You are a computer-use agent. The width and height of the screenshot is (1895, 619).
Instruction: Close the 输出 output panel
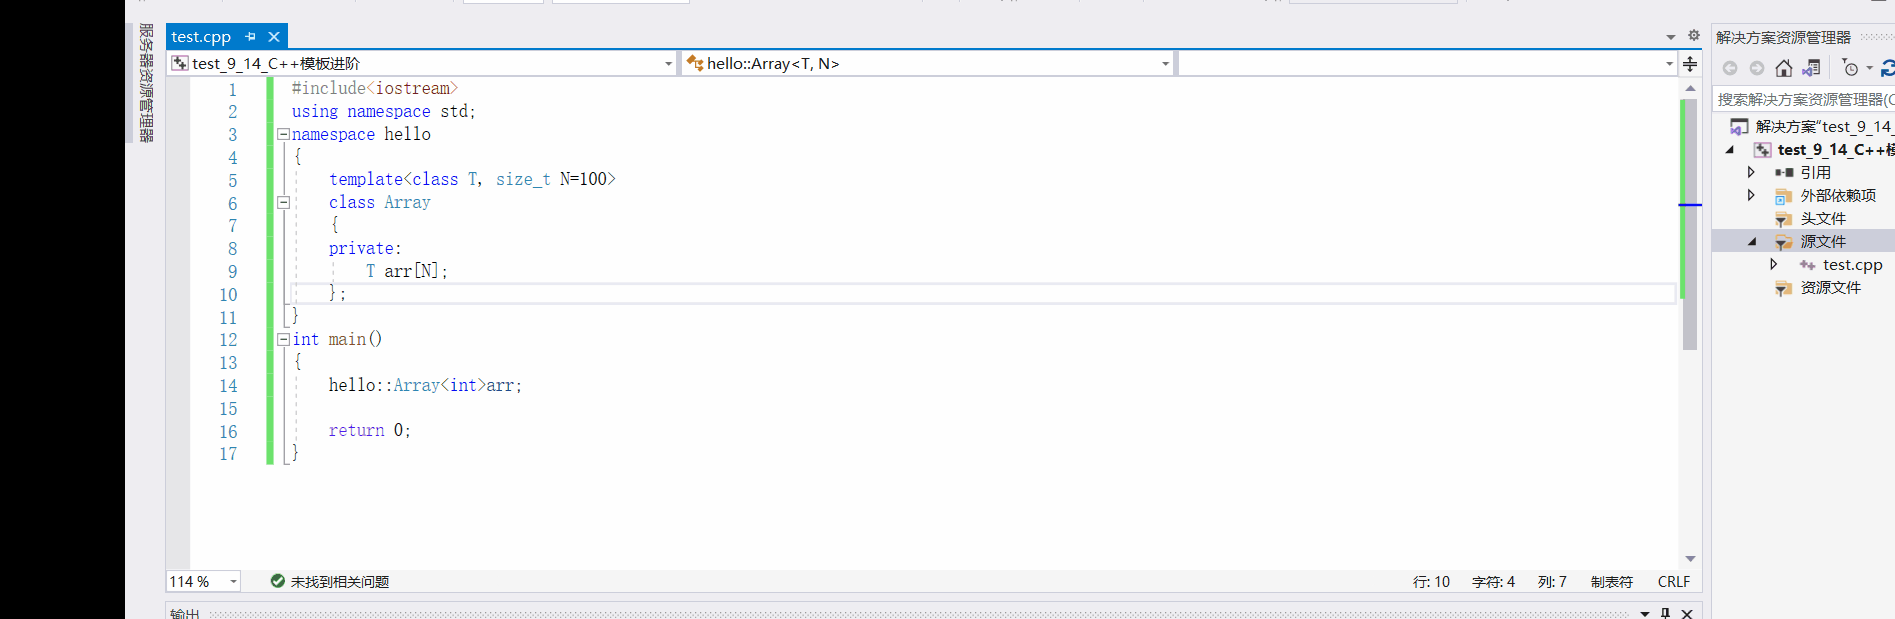(x=1687, y=613)
